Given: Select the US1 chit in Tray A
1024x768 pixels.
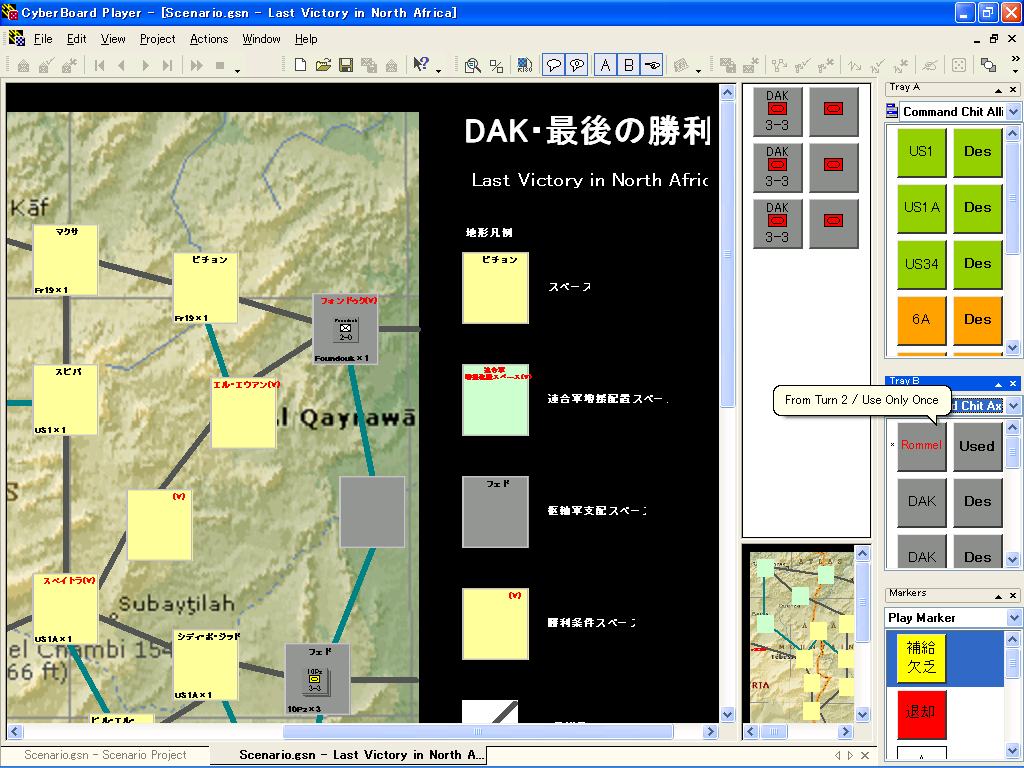Looking at the screenshot, I should tap(921, 152).
